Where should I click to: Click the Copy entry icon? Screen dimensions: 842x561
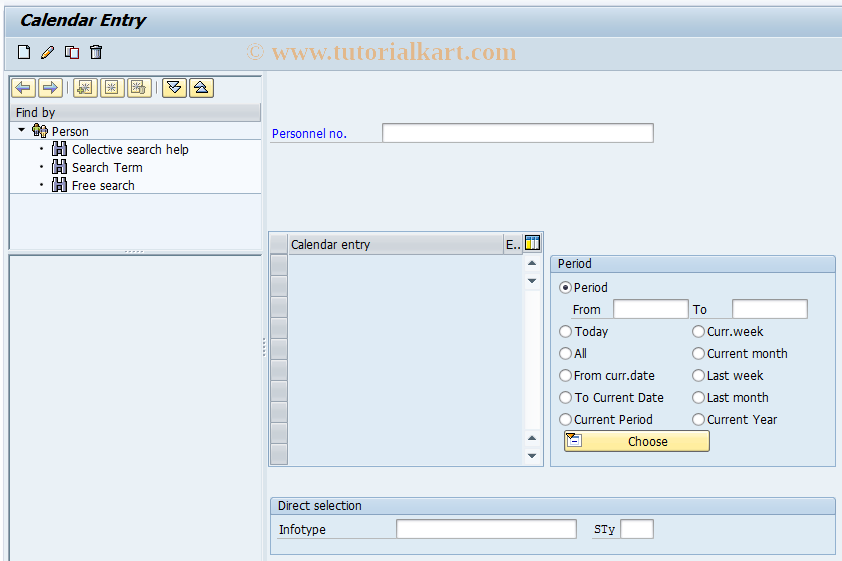coord(72,52)
